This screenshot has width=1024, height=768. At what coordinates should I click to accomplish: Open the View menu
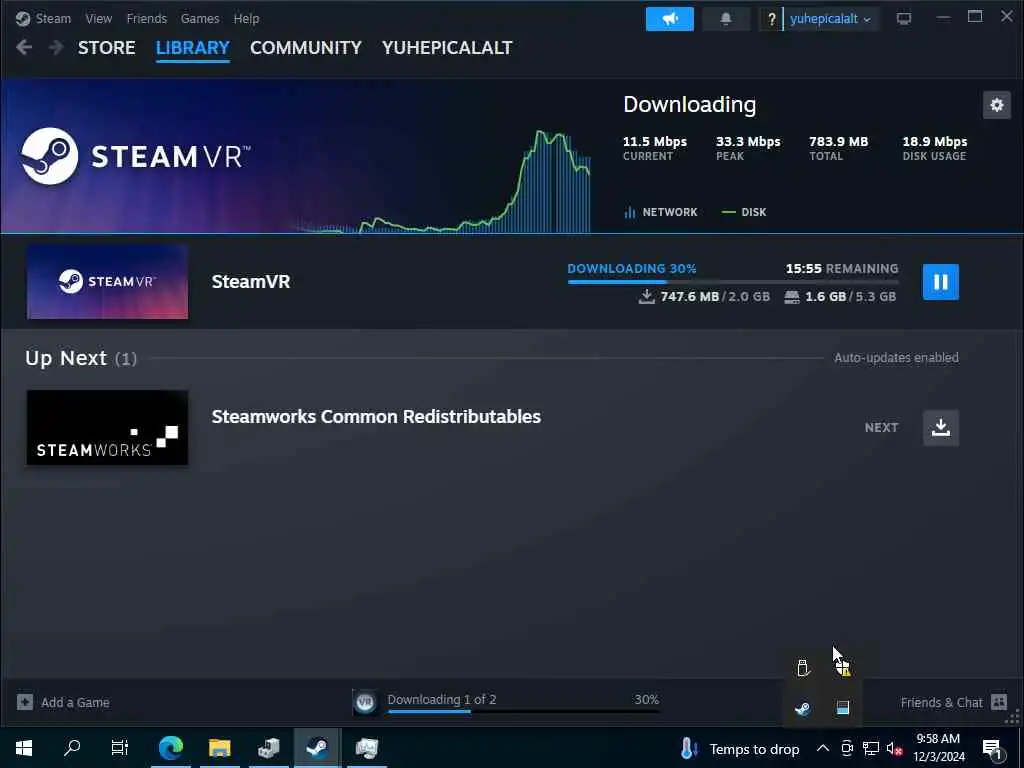99,18
